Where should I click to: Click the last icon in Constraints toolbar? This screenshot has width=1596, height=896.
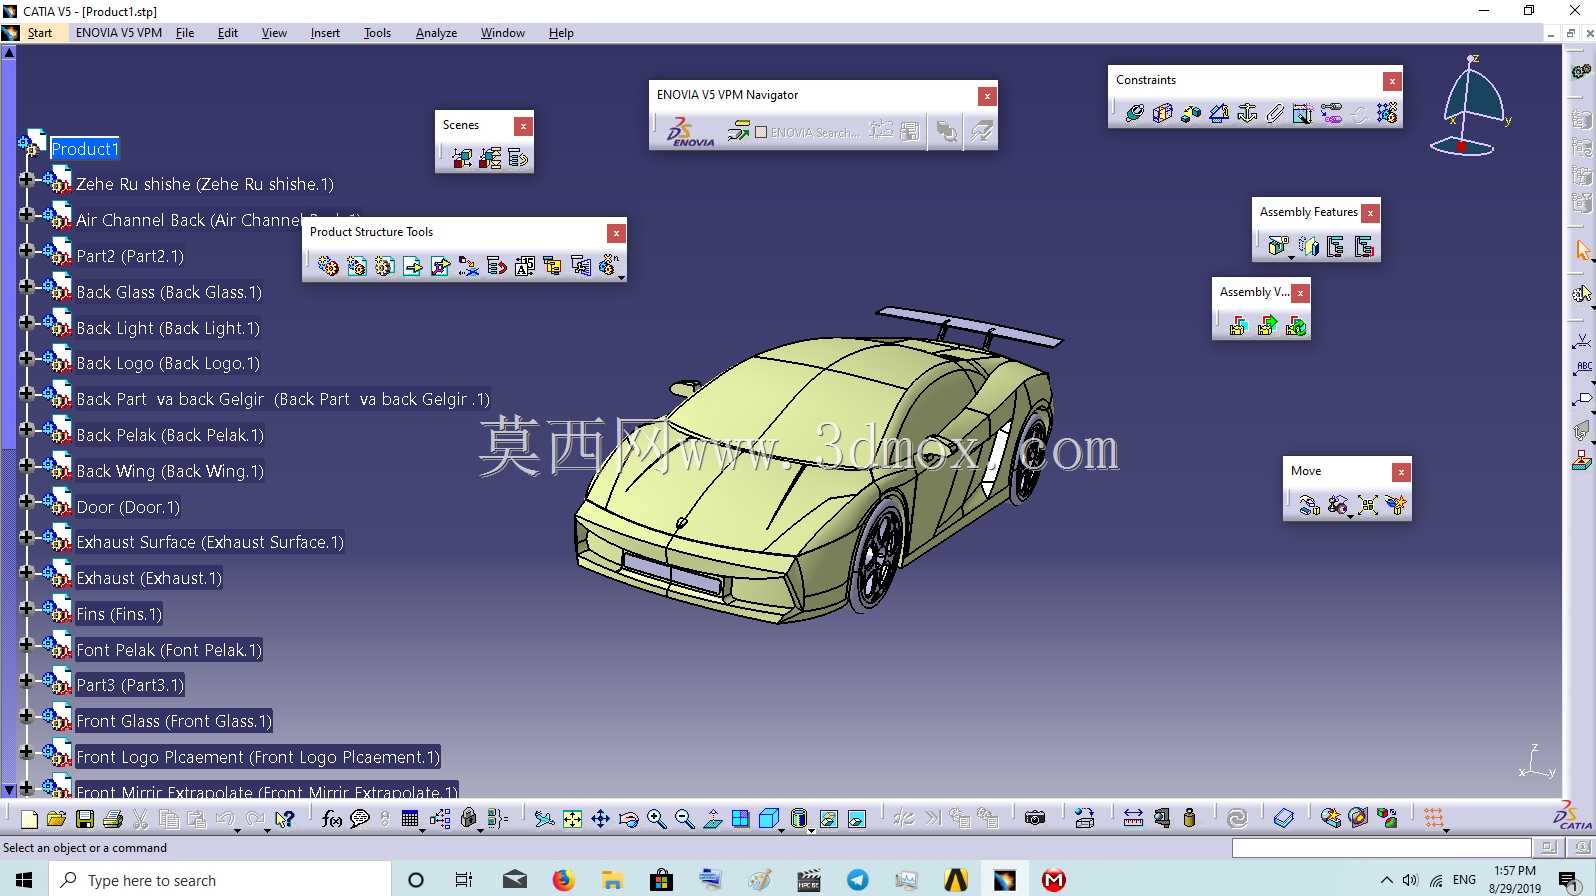coord(1387,113)
